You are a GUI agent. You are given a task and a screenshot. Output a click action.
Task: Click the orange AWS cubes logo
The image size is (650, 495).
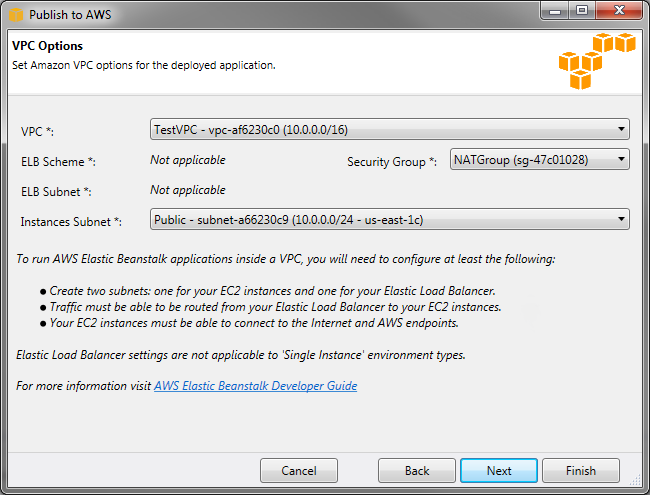[x=596, y=60]
